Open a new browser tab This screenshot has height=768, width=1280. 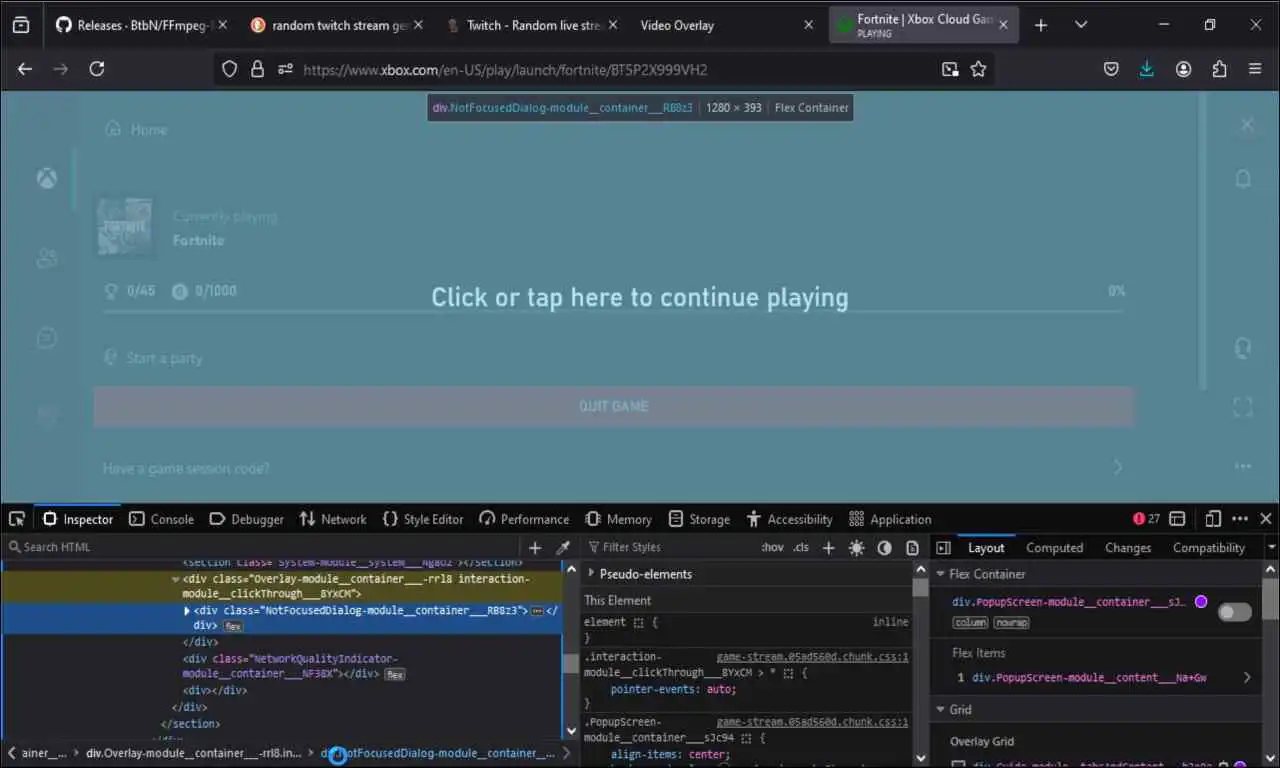click(1041, 25)
